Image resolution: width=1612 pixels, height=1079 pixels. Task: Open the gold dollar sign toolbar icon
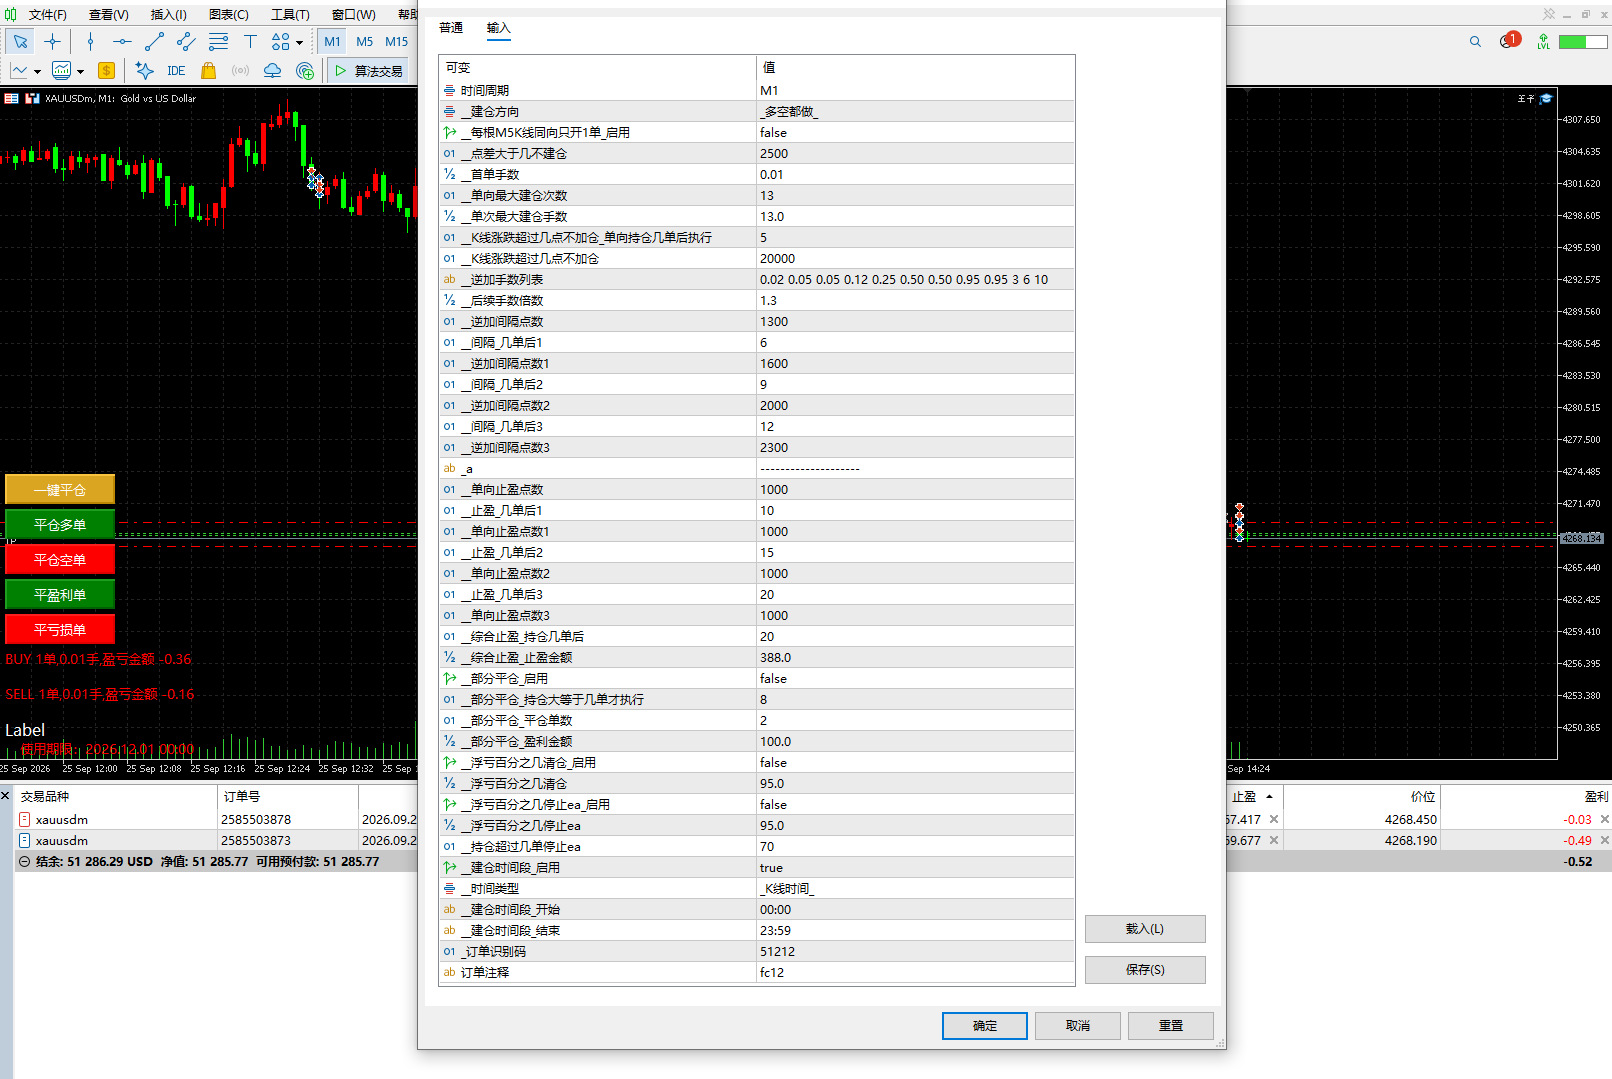(x=106, y=70)
